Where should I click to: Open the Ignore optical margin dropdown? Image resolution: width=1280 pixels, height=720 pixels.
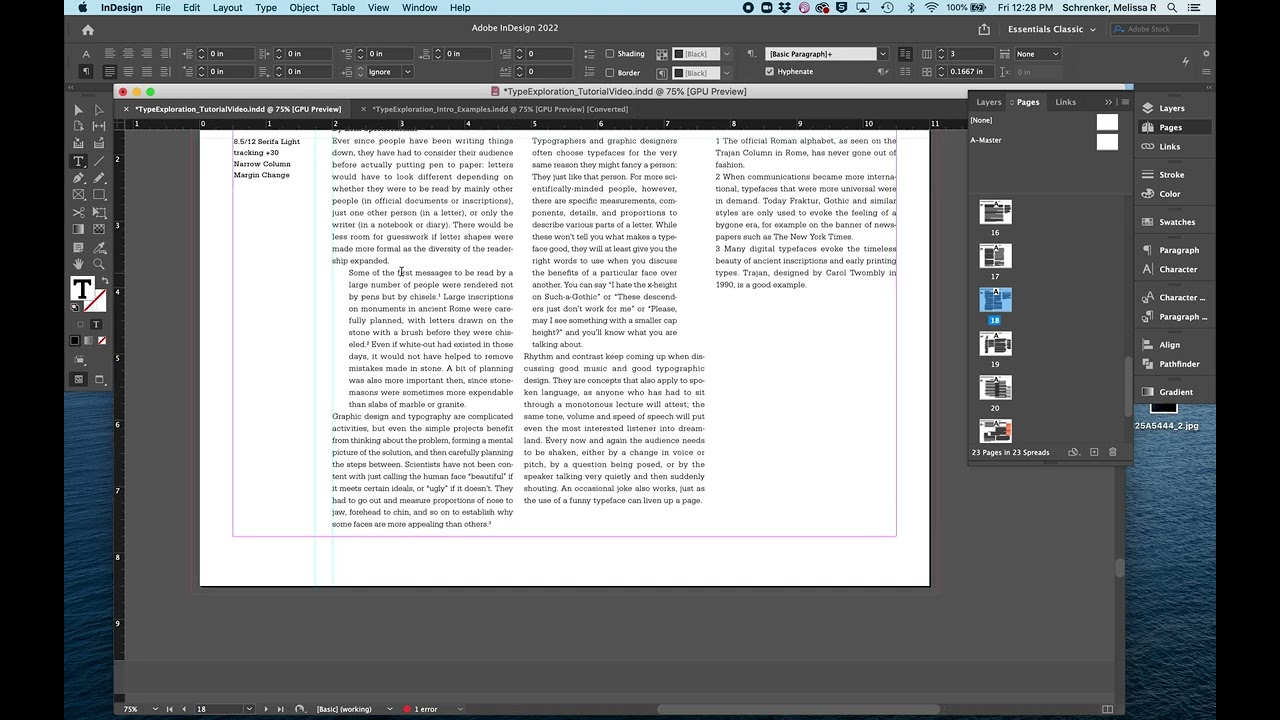pyautogui.click(x=407, y=72)
